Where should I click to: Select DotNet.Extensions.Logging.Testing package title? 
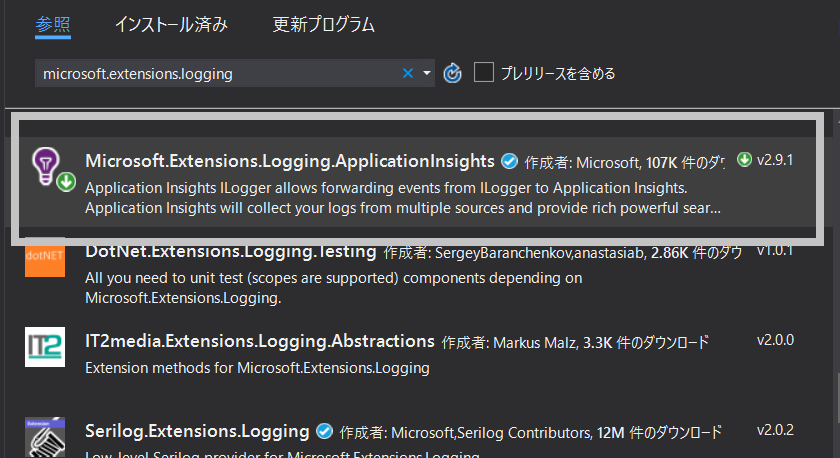pyautogui.click(x=231, y=252)
